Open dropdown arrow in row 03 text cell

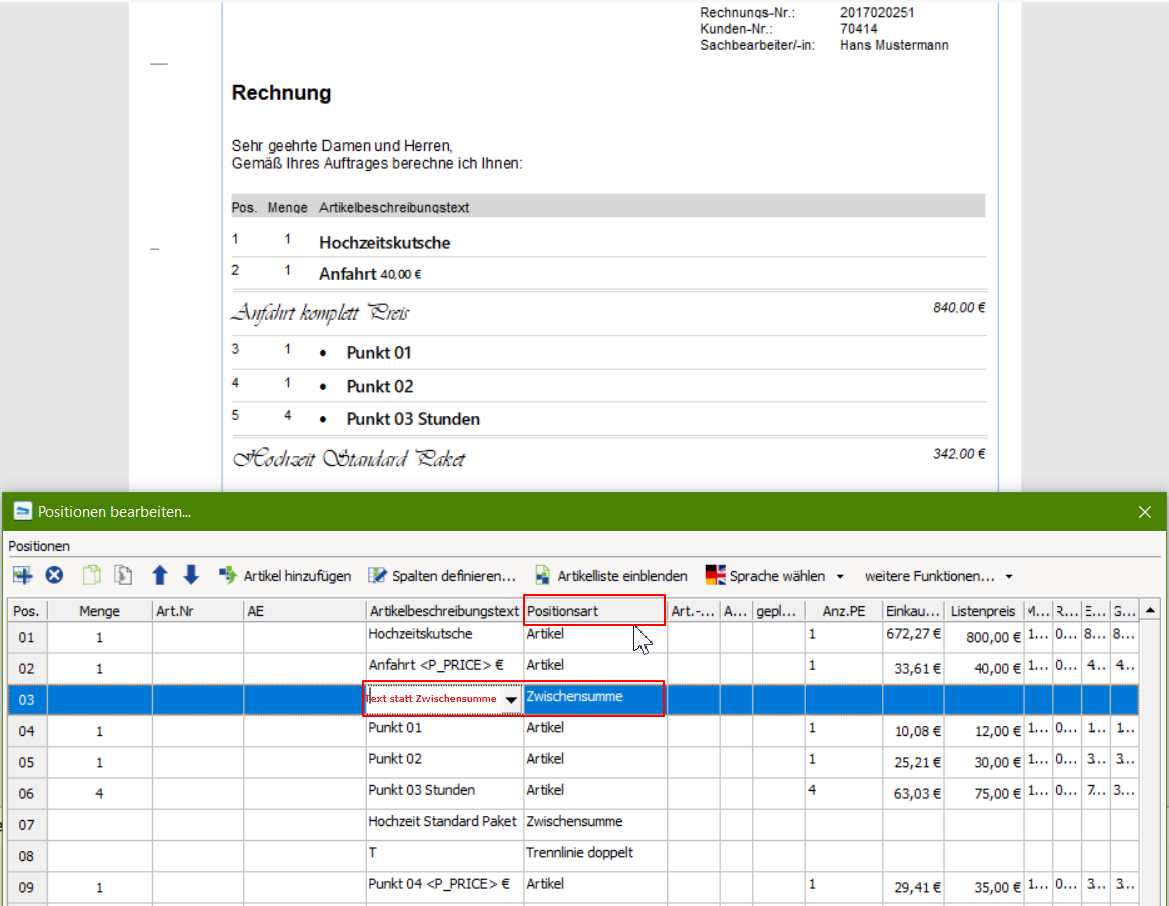pyautogui.click(x=511, y=699)
